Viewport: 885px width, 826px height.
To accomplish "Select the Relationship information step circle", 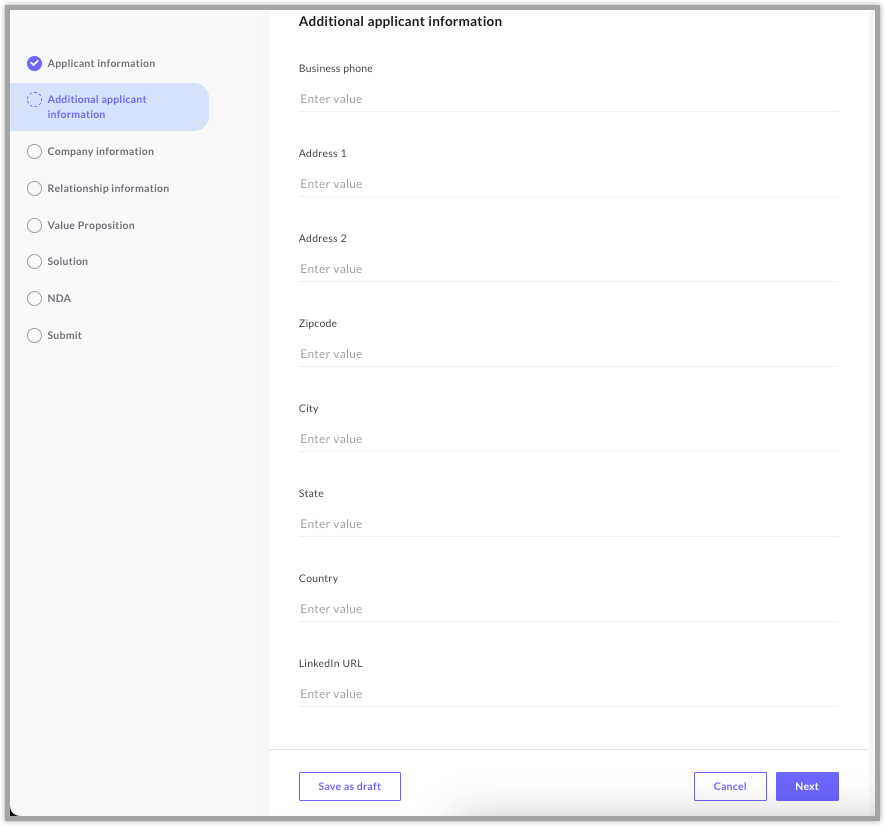I will 34,189.
